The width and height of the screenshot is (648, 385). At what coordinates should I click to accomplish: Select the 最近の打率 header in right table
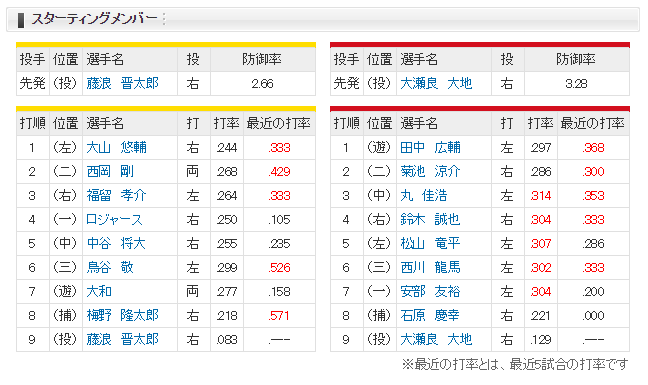click(593, 123)
